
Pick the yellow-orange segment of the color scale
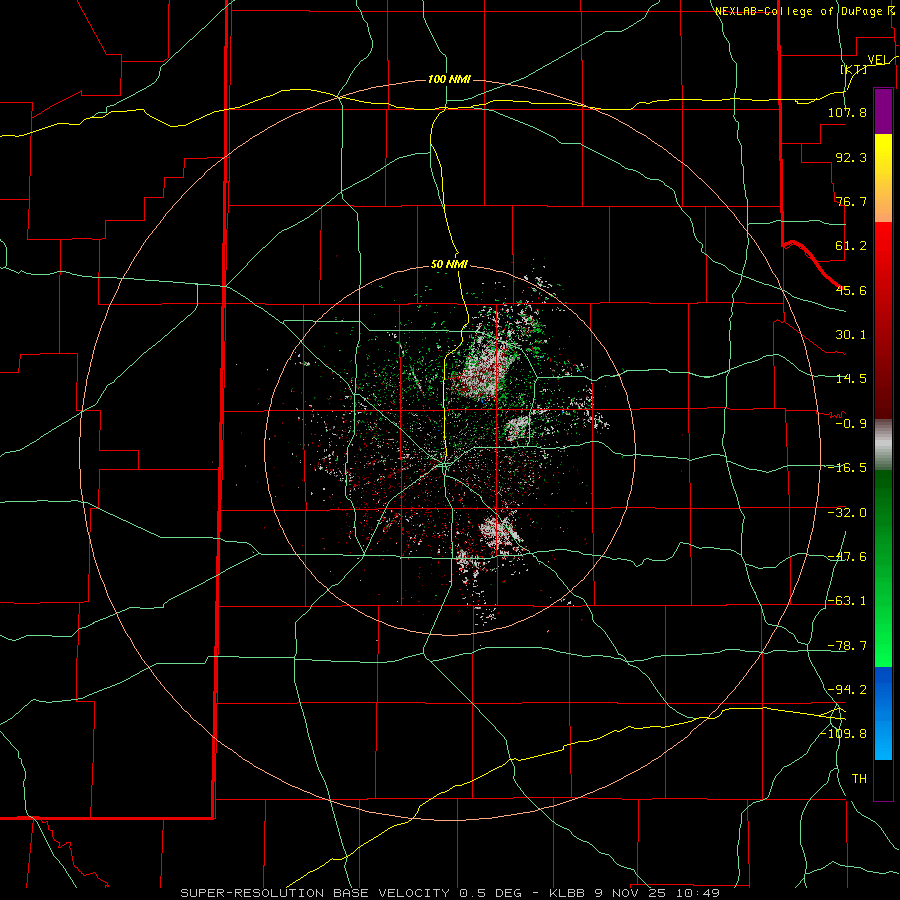coord(883,178)
